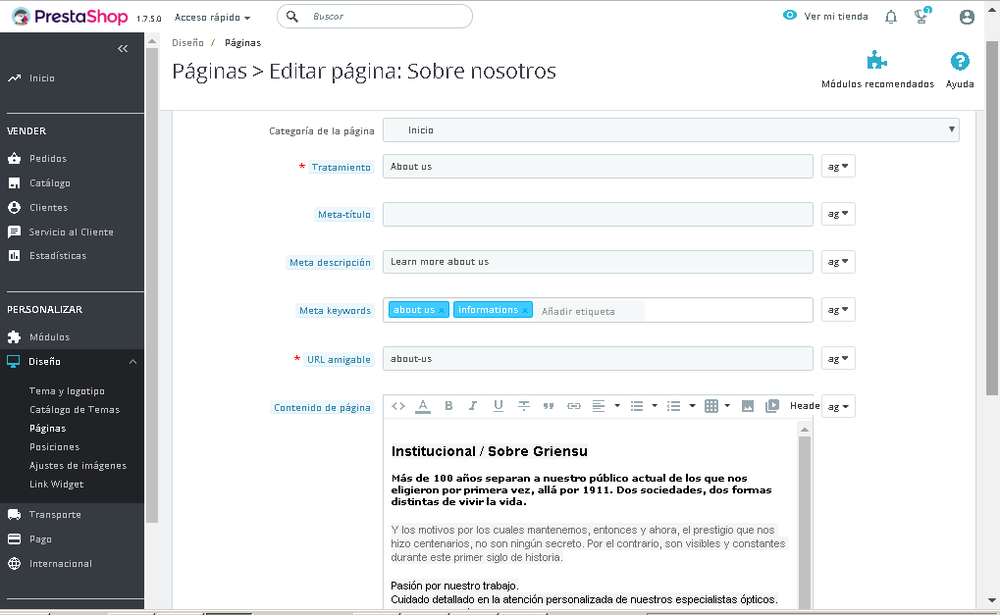Select Link Widget submenu item
This screenshot has width=1000, height=615.
pos(56,484)
